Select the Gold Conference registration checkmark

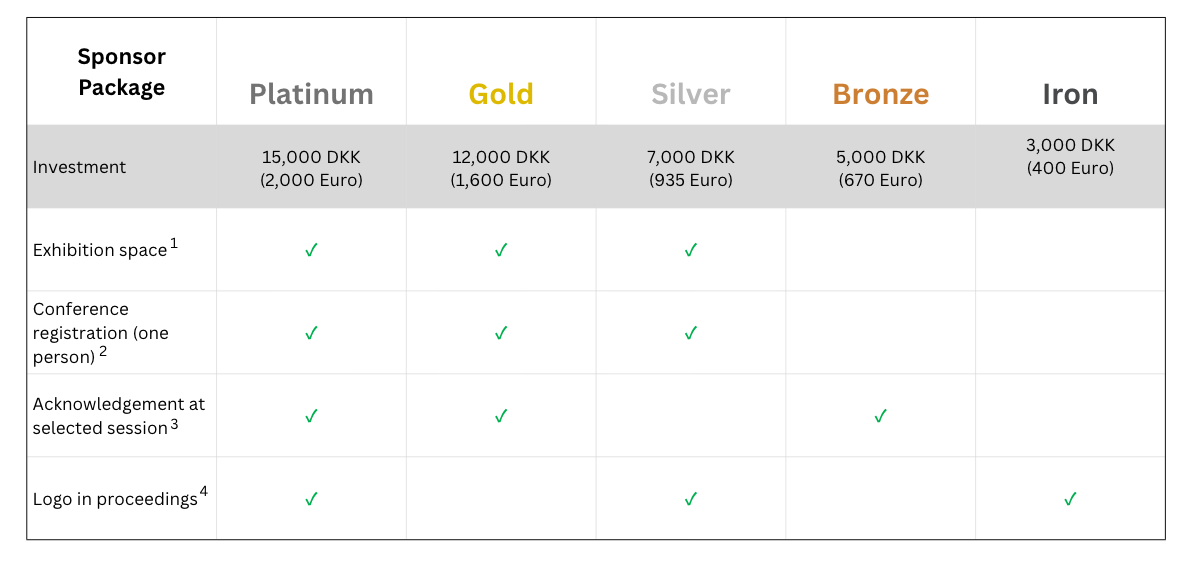click(x=501, y=333)
